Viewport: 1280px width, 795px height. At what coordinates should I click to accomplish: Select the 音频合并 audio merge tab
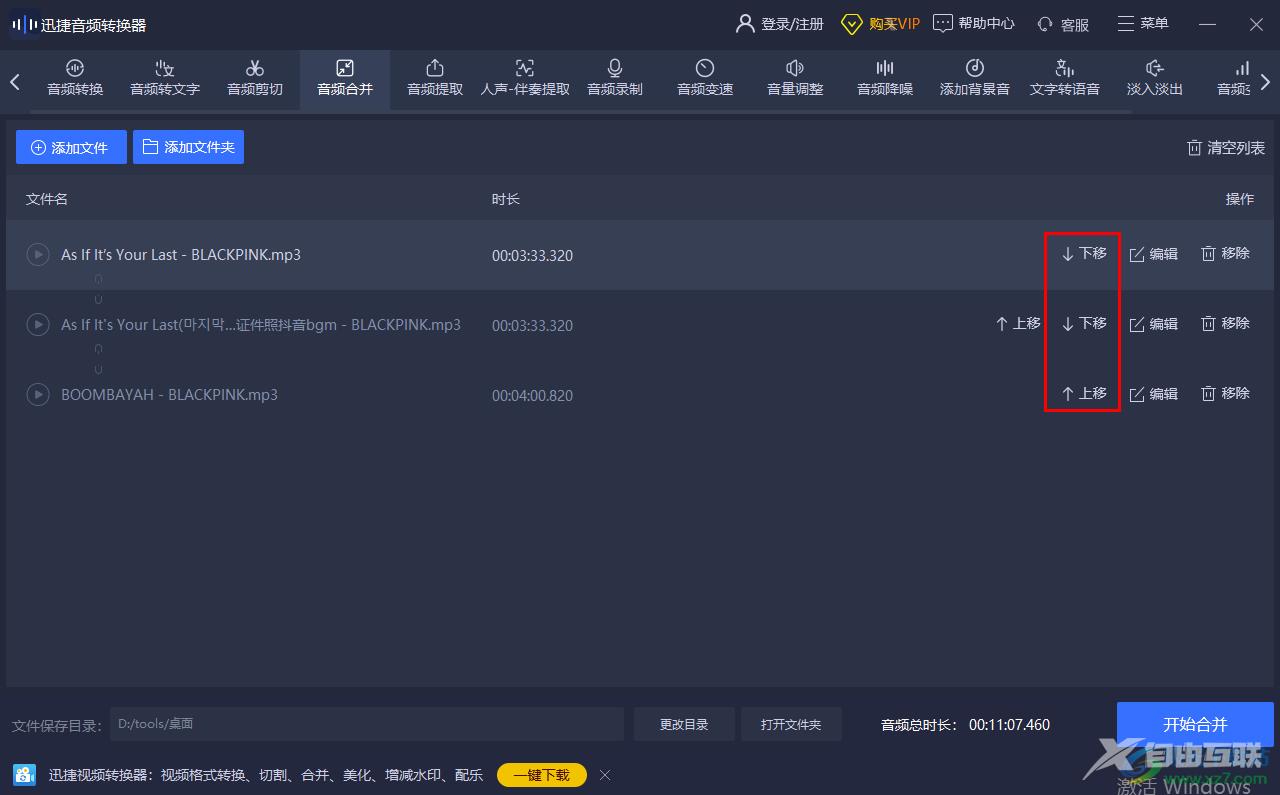pyautogui.click(x=345, y=78)
